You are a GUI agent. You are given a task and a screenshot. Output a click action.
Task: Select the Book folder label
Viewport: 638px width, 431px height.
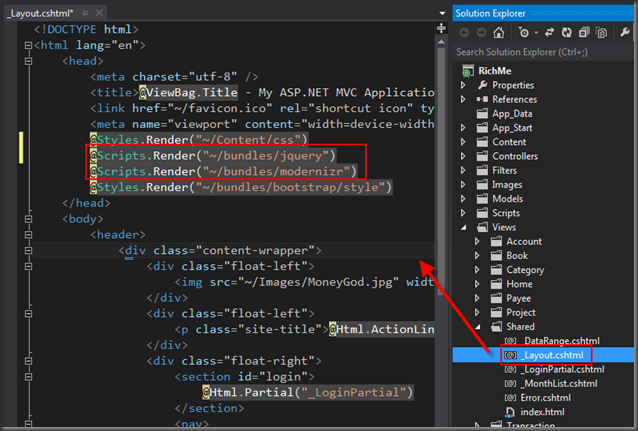[517, 256]
